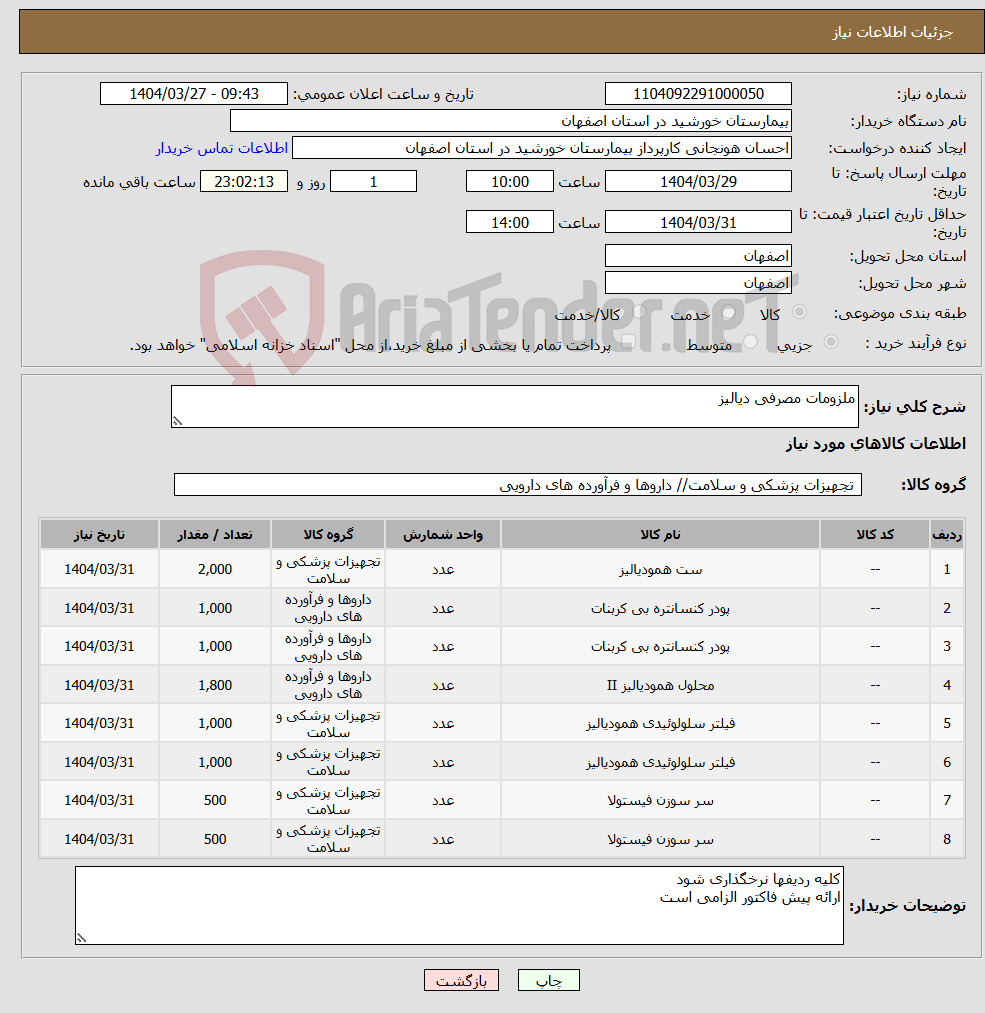Viewport: 985px width, 1013px height.
Task: Click the delivery city field اصفهان
Action: (x=698, y=283)
